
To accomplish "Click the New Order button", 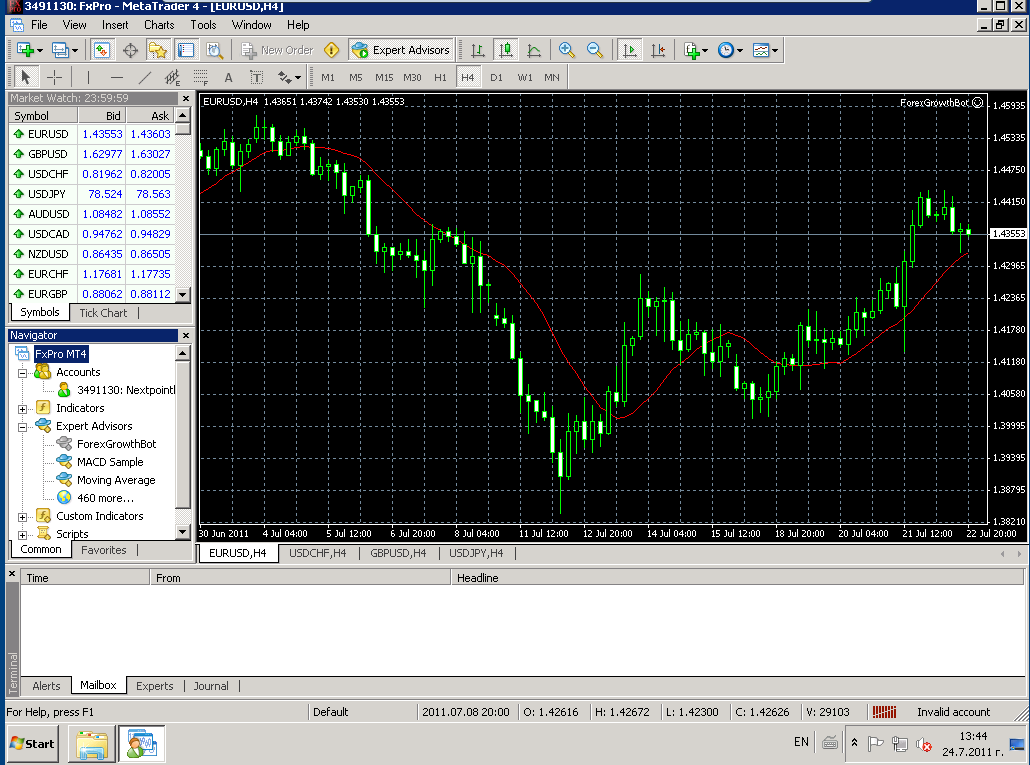I will 278,50.
